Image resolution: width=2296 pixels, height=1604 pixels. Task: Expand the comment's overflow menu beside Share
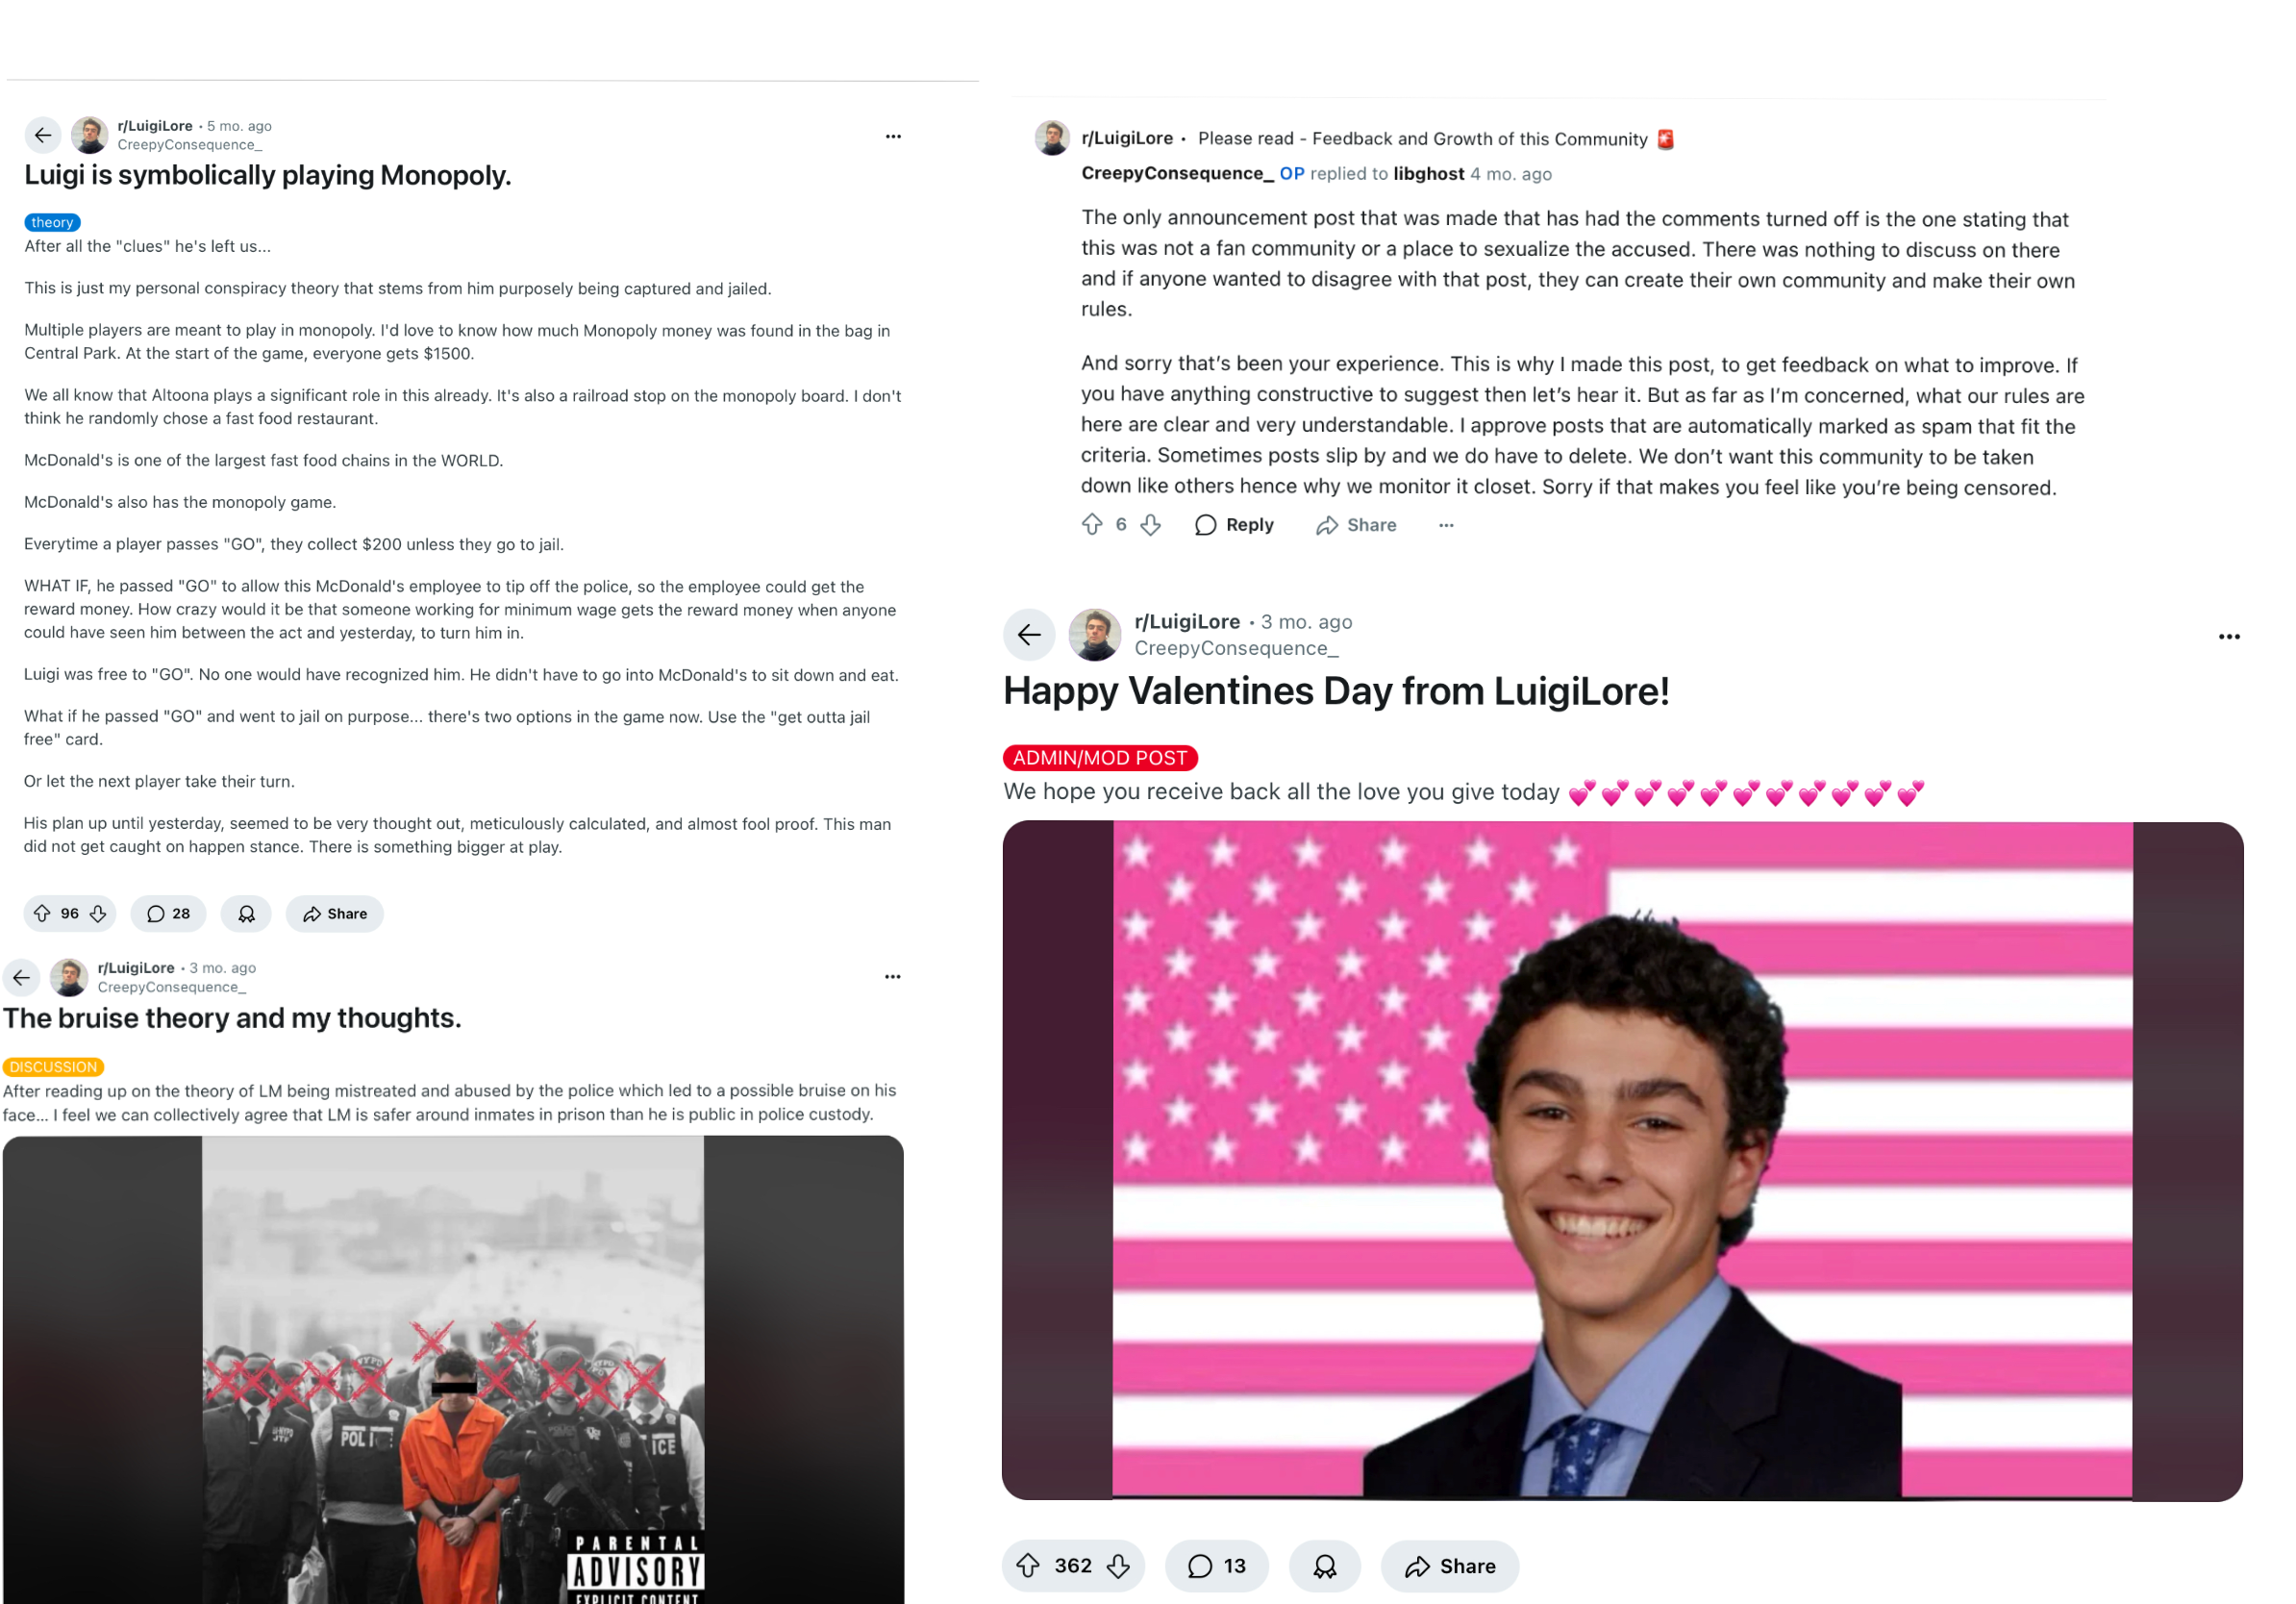click(x=1446, y=524)
